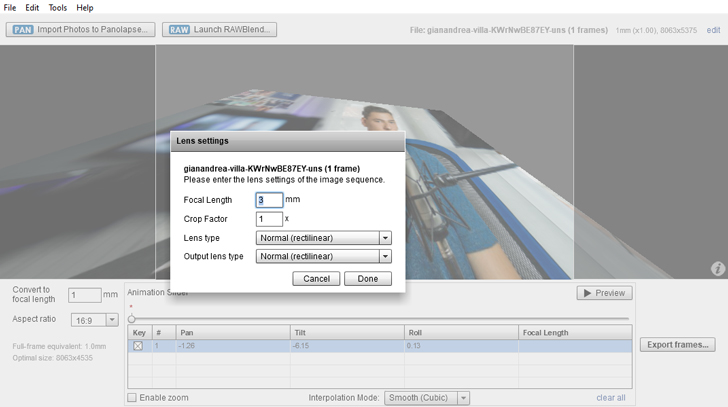Click the info icon on the preview
This screenshot has height=407, width=728.
(717, 269)
